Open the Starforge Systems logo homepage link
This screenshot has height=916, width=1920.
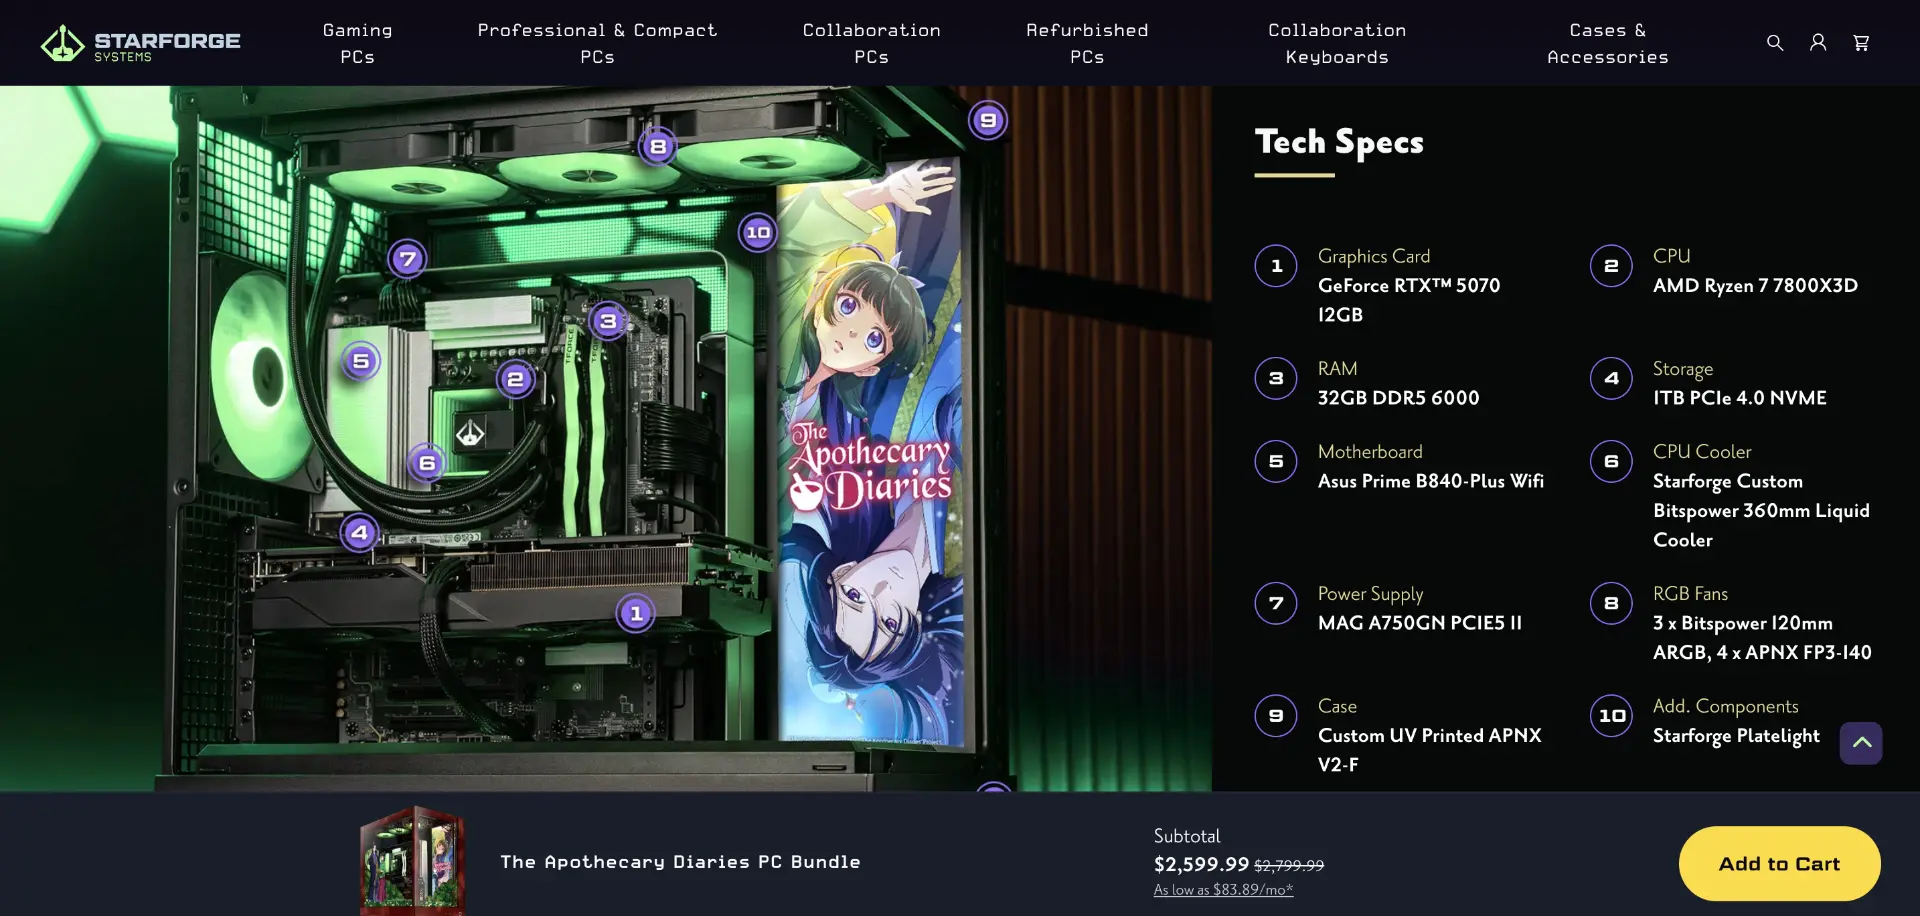pos(140,43)
